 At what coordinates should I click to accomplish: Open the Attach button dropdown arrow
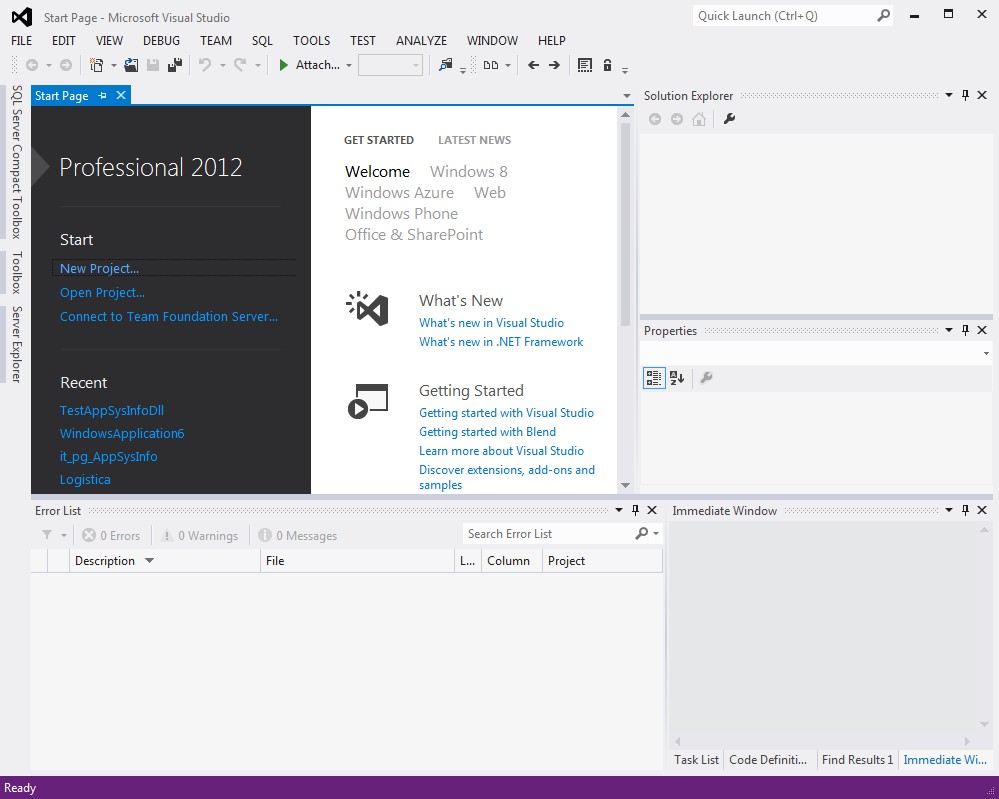click(349, 65)
